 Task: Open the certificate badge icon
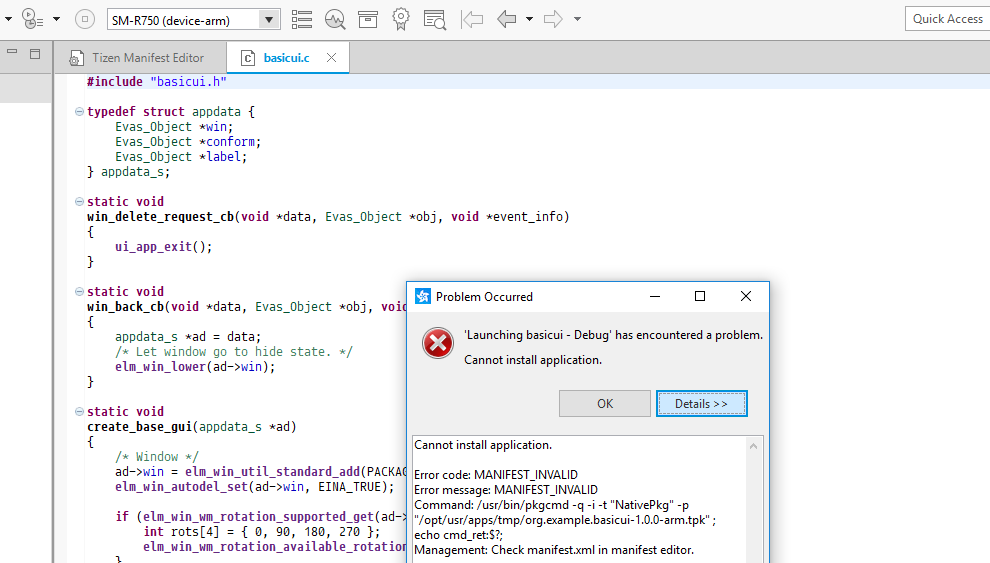[401, 19]
